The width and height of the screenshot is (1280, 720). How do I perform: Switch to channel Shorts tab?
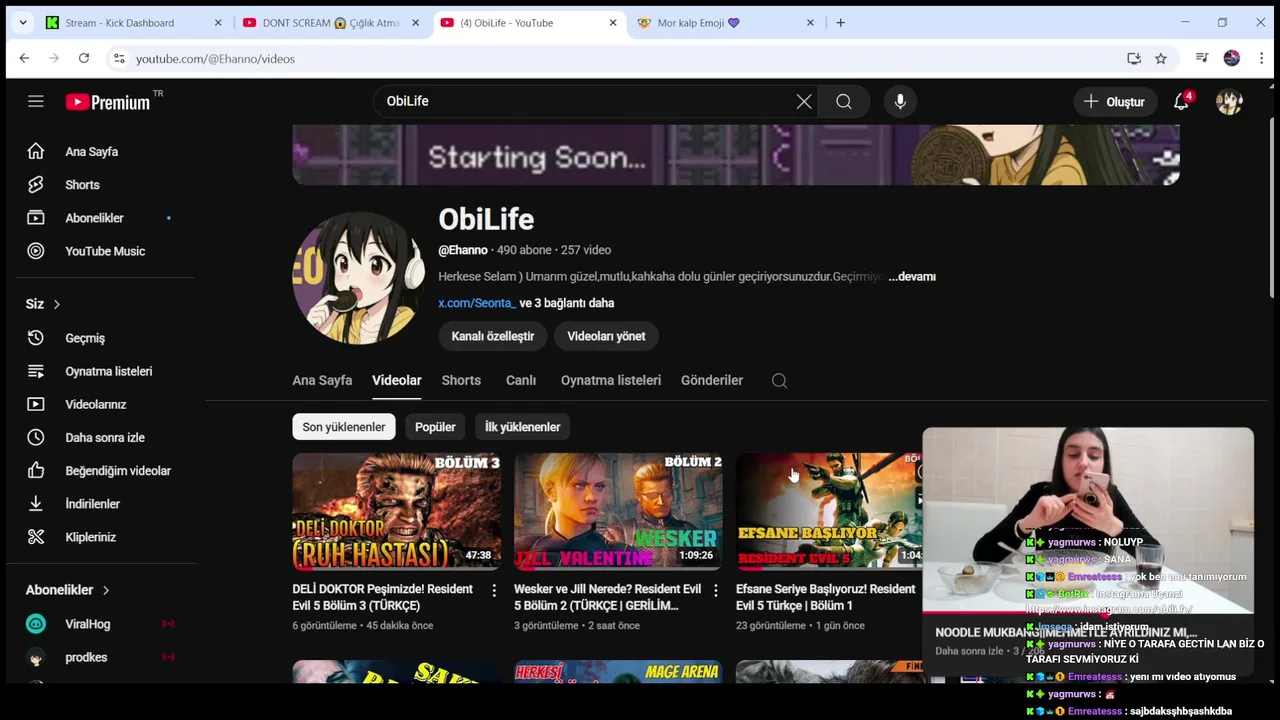click(461, 380)
